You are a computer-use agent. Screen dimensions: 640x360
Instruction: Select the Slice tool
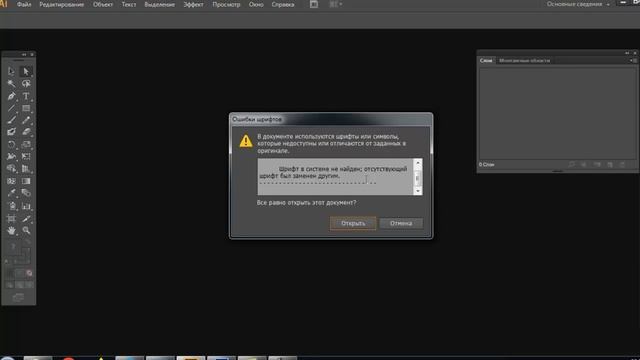coord(26,219)
